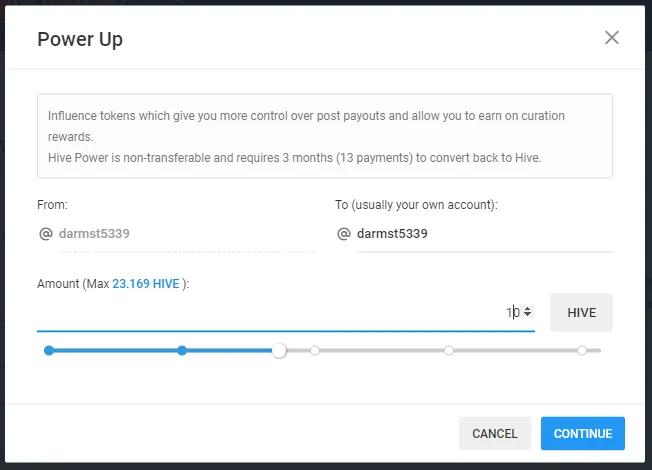Select the second blue slider stop
The height and width of the screenshot is (470, 652).
[x=182, y=351]
